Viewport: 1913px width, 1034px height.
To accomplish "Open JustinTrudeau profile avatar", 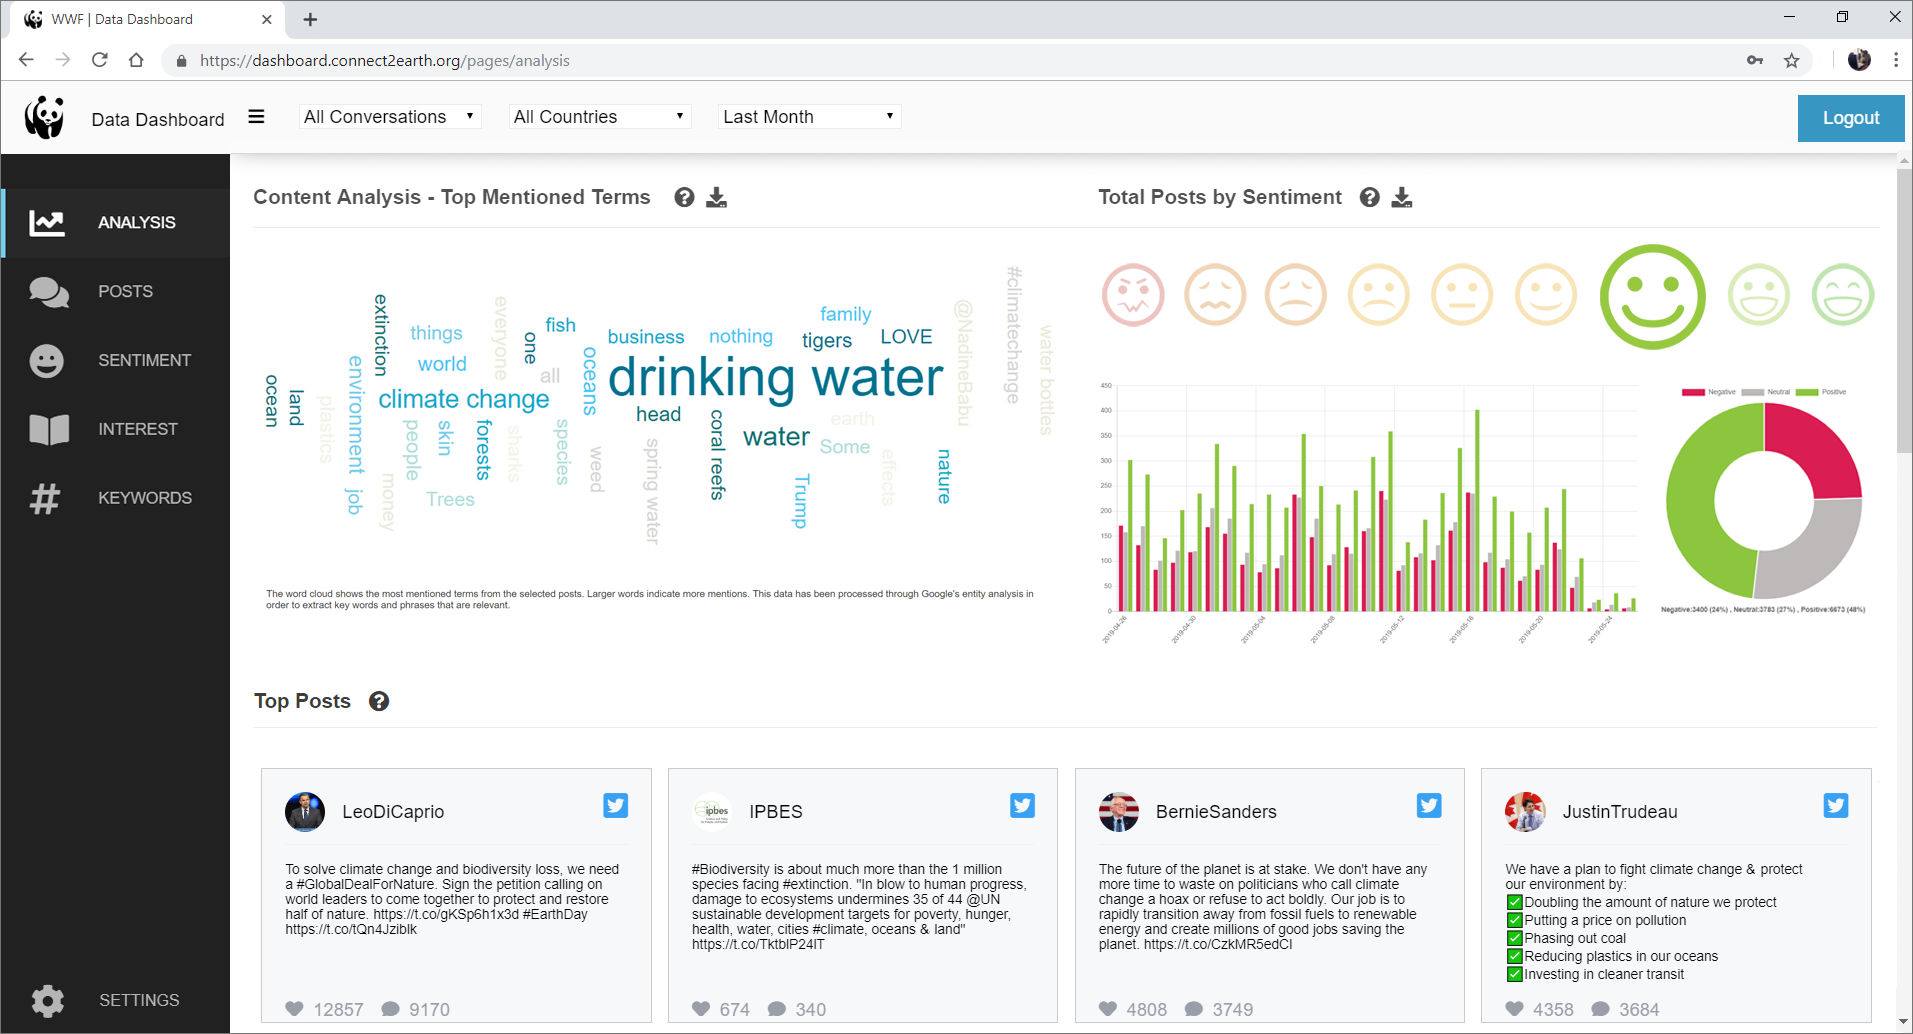I will point(1525,812).
